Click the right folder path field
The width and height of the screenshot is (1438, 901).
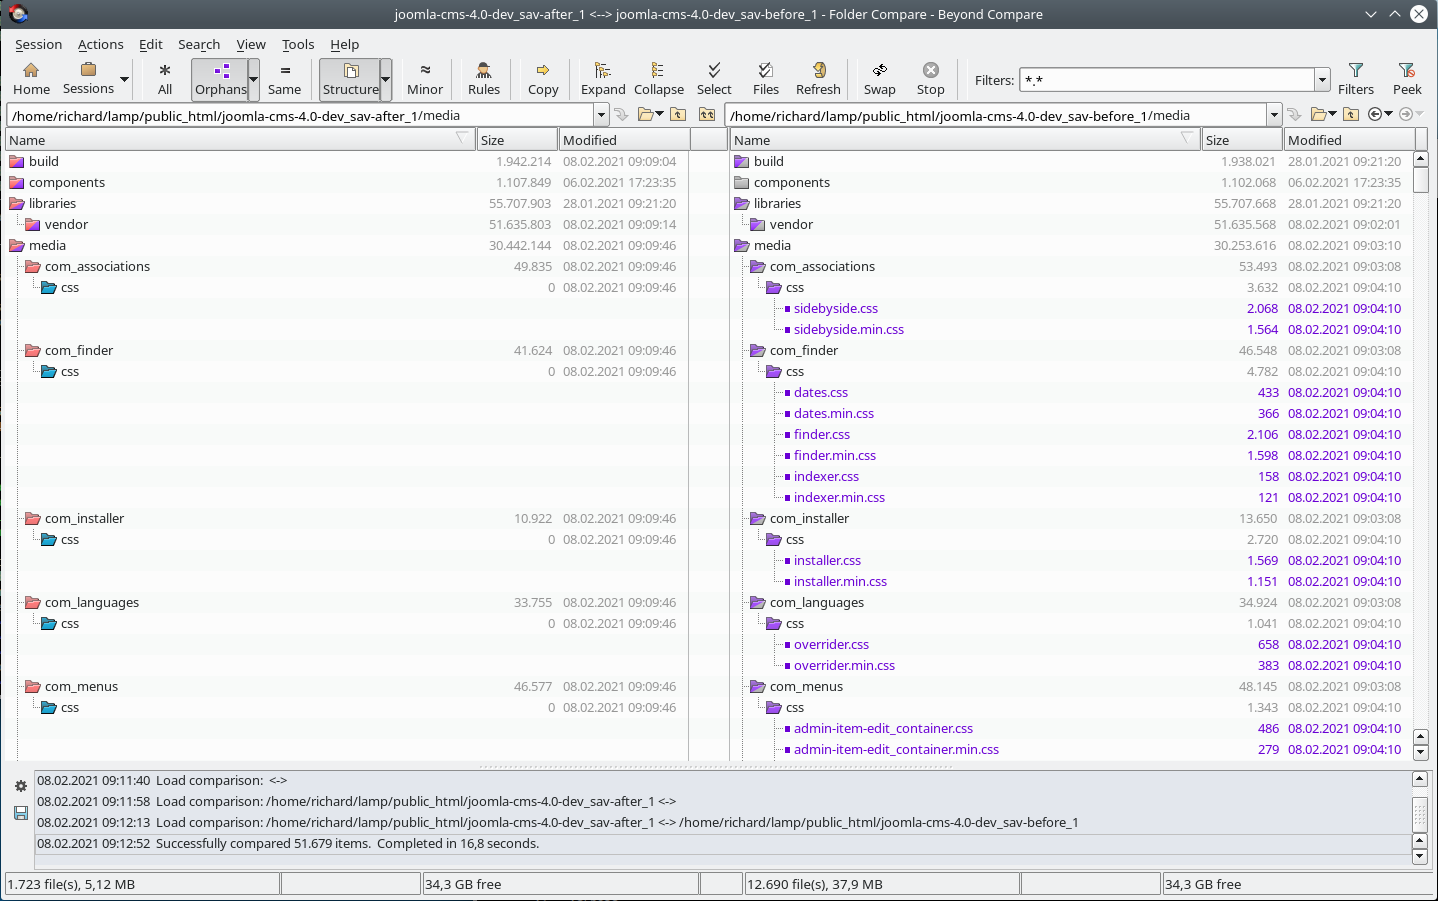tap(996, 115)
